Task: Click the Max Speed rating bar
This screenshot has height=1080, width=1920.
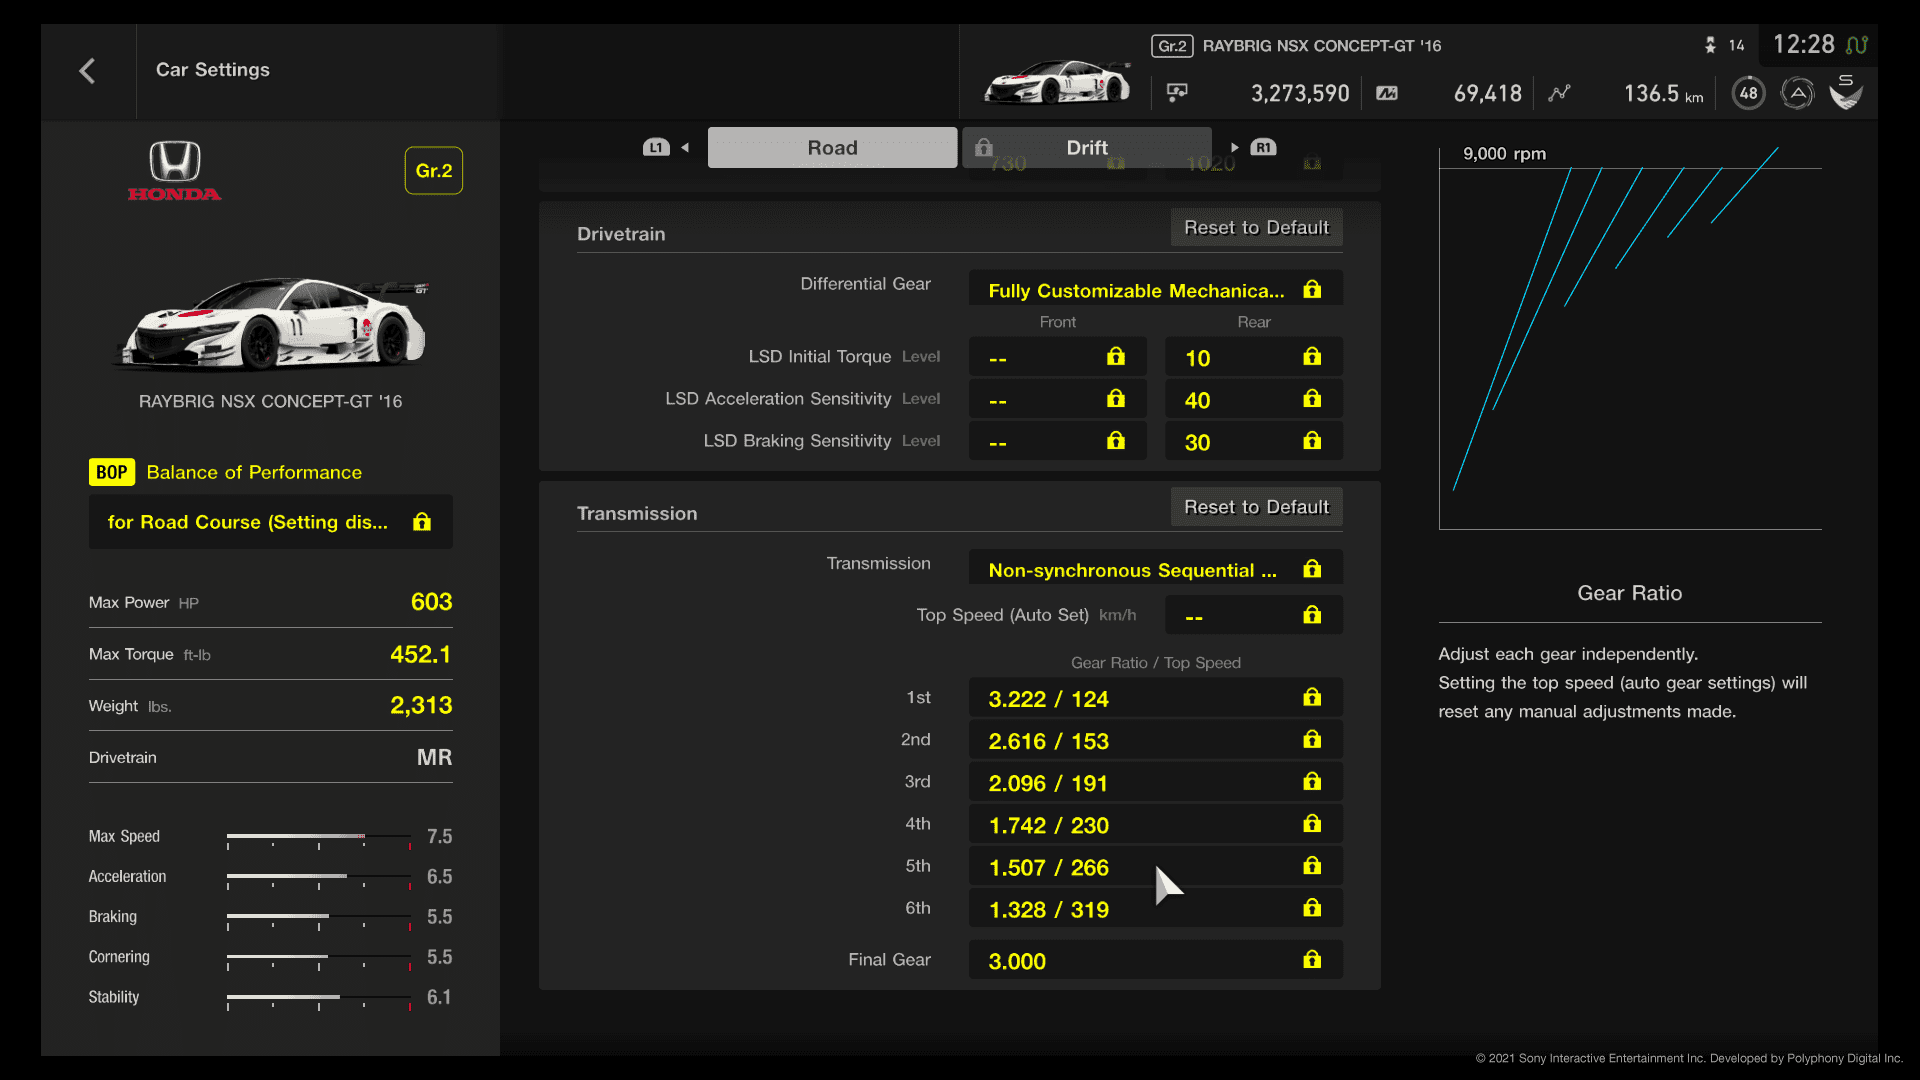Action: click(x=319, y=838)
